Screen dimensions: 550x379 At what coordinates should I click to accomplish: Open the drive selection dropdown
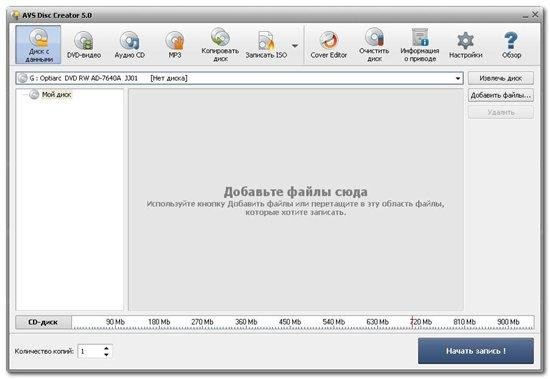458,78
